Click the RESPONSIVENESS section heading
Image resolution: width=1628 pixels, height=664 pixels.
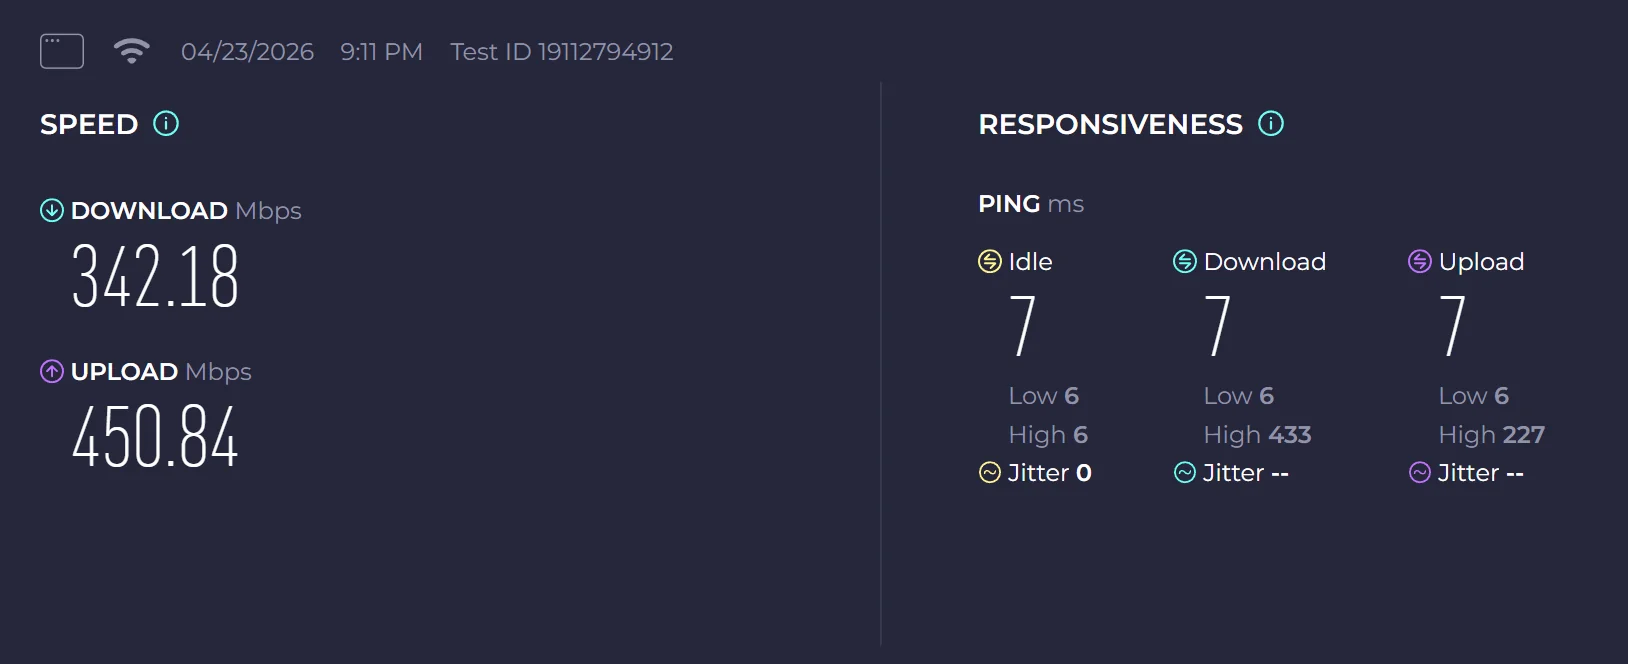pos(1110,124)
